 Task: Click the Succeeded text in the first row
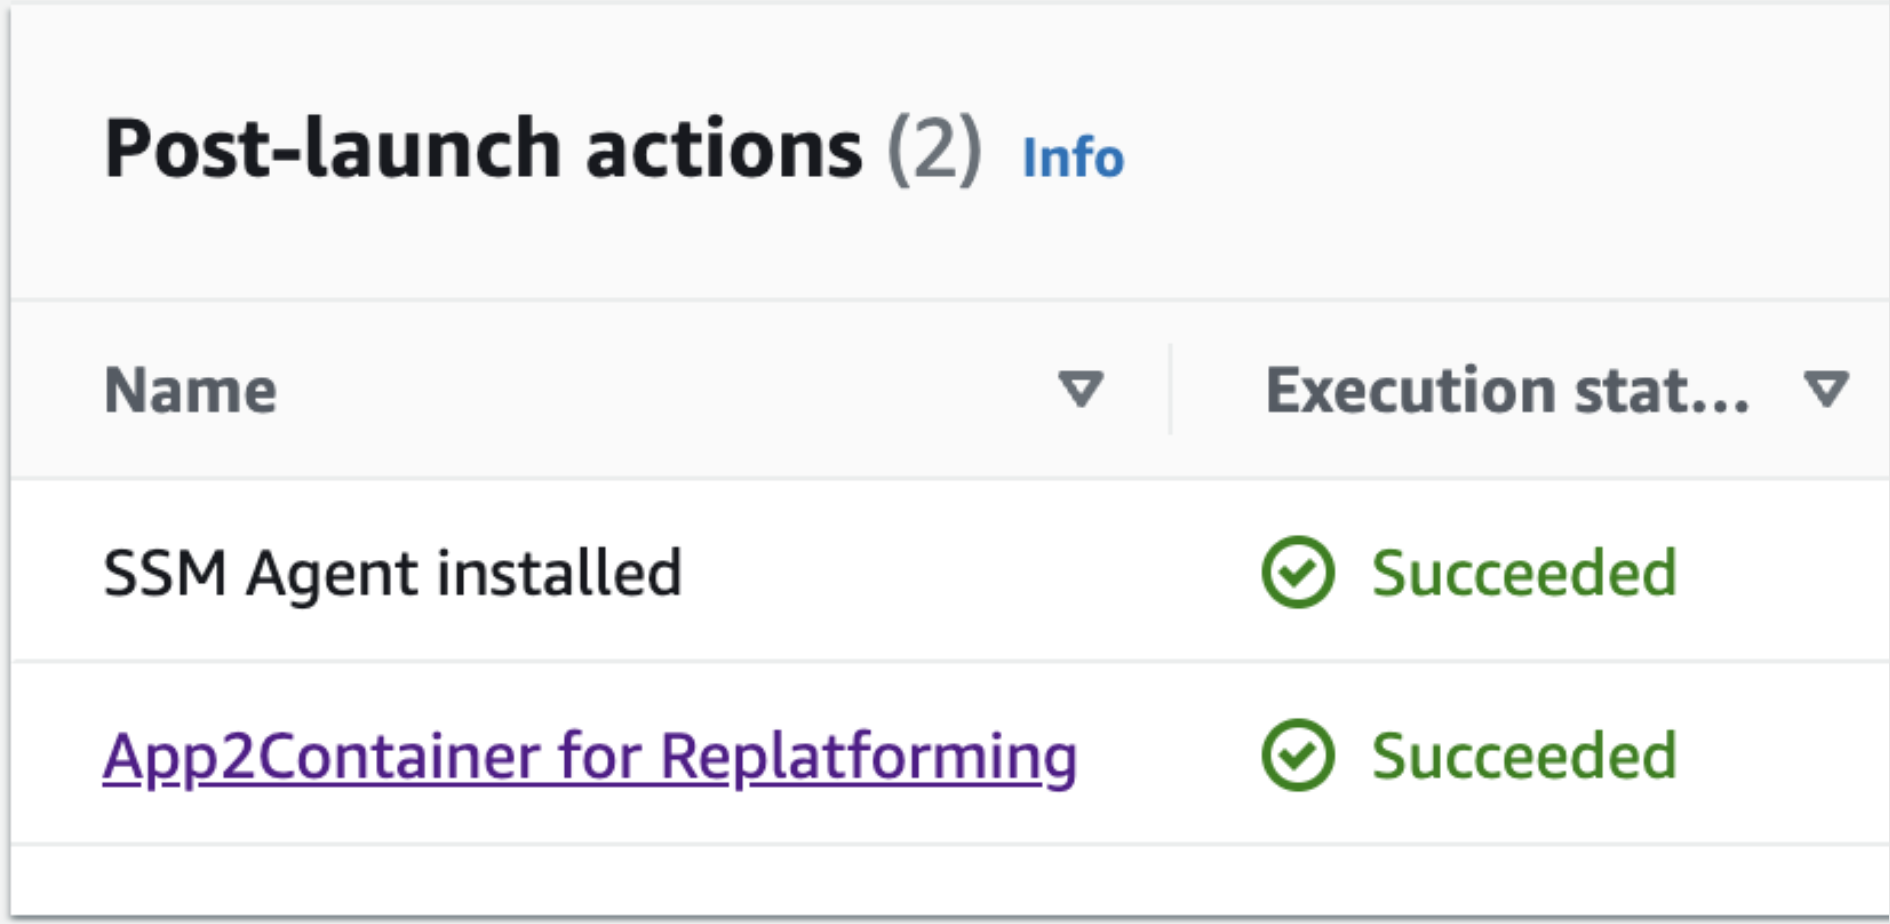tap(1525, 572)
